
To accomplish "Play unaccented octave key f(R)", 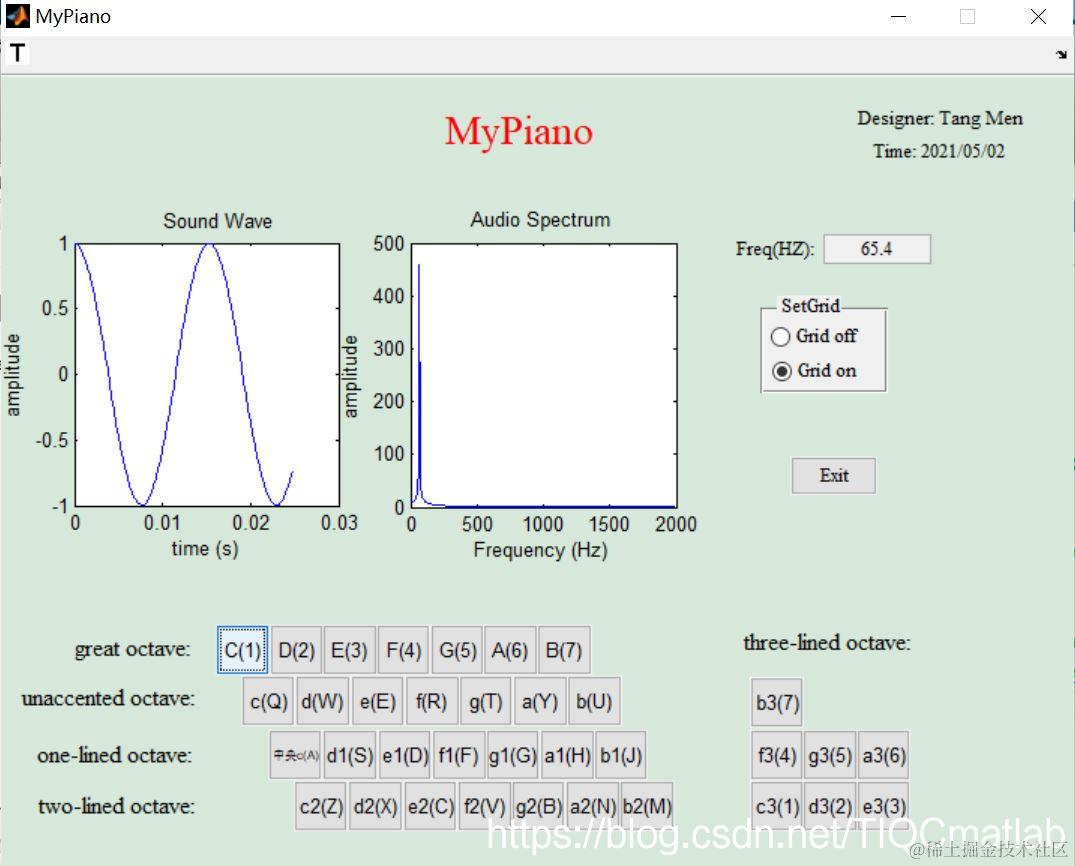I will [x=431, y=701].
